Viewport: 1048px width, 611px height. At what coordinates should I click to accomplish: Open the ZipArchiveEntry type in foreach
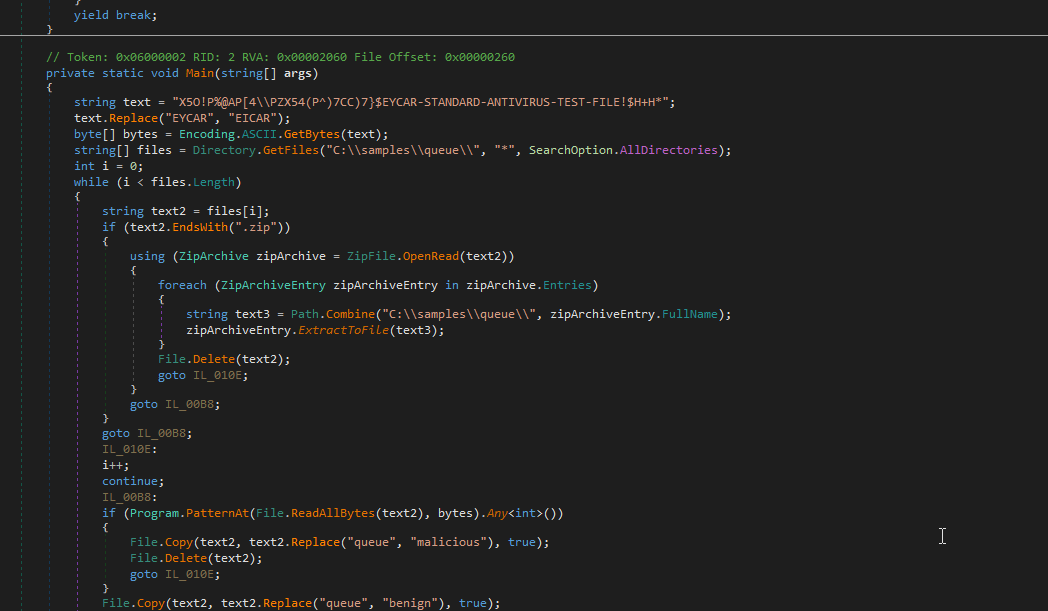pos(273,285)
